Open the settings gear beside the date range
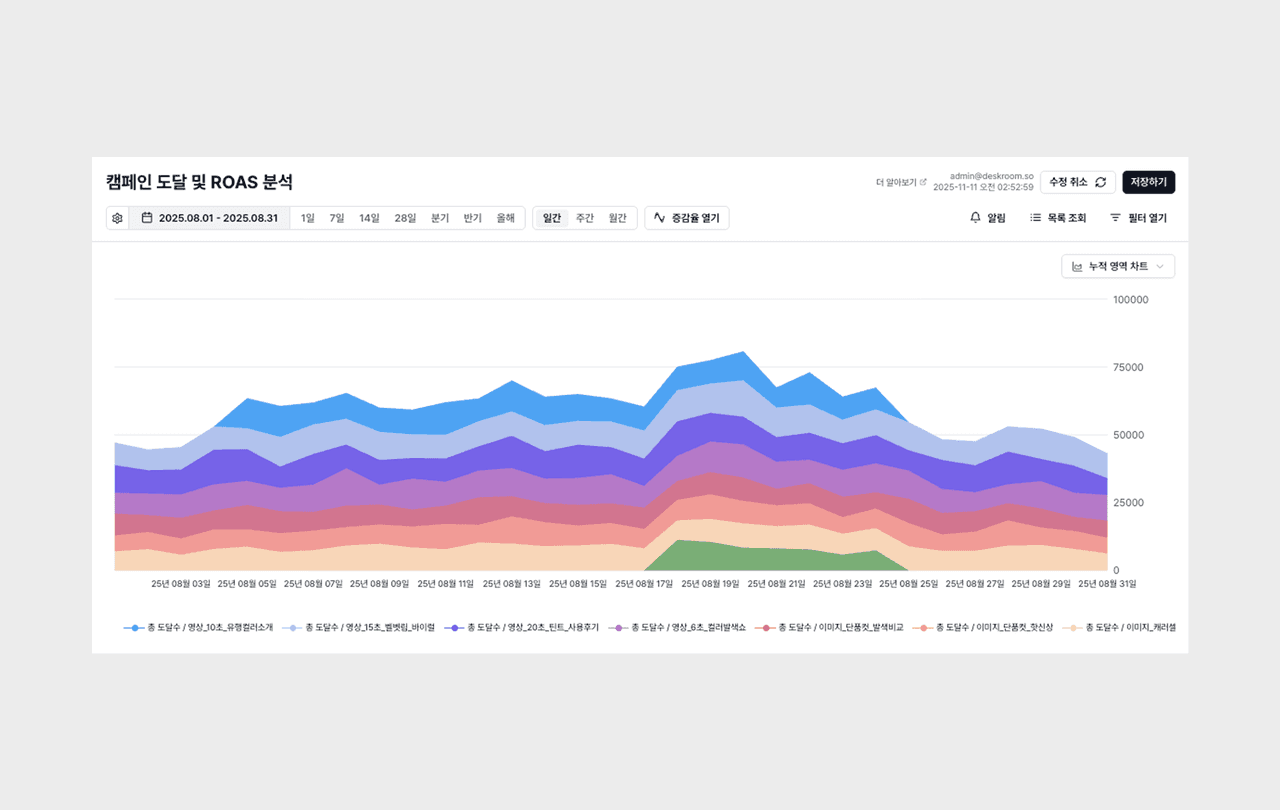Screen dimensions: 1280x810 point(117,218)
